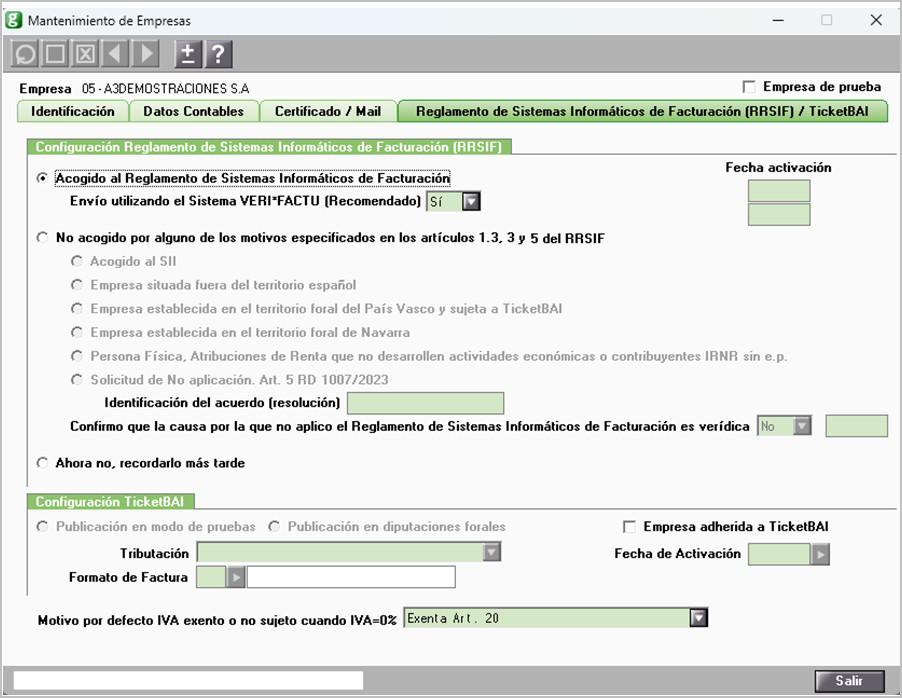Select Publicación en diputaciones forales radio
902x698 pixels.
274,527
